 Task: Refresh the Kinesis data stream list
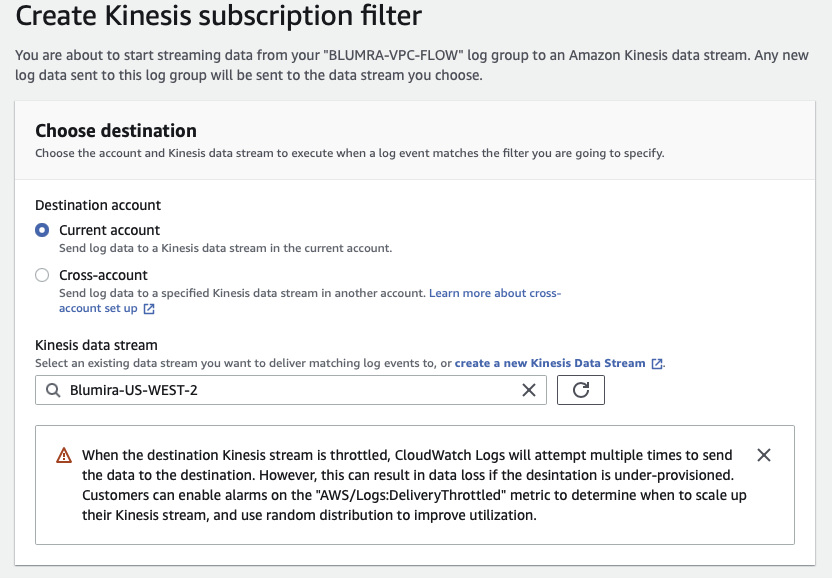click(x=580, y=390)
